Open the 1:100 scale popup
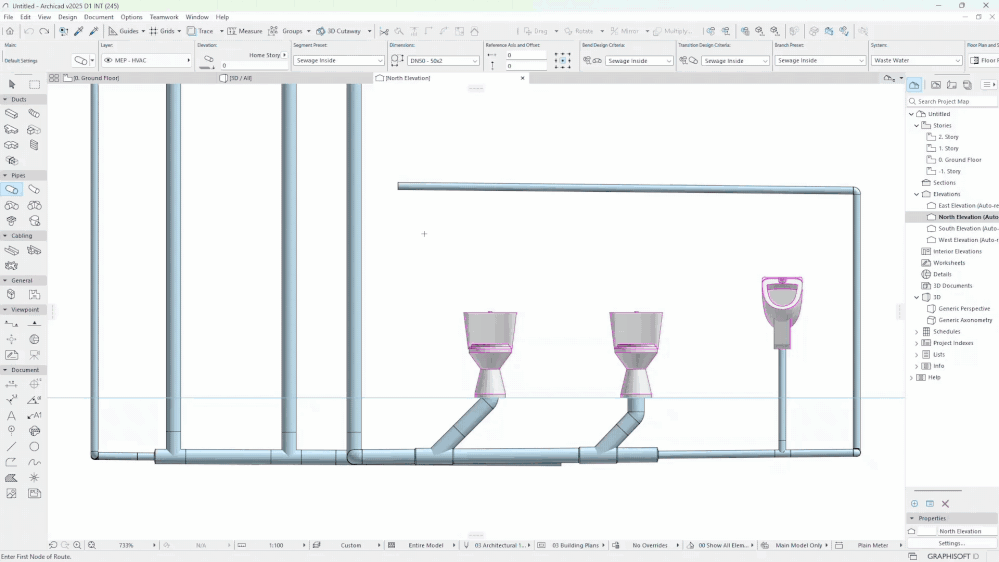999x562 pixels. point(277,545)
